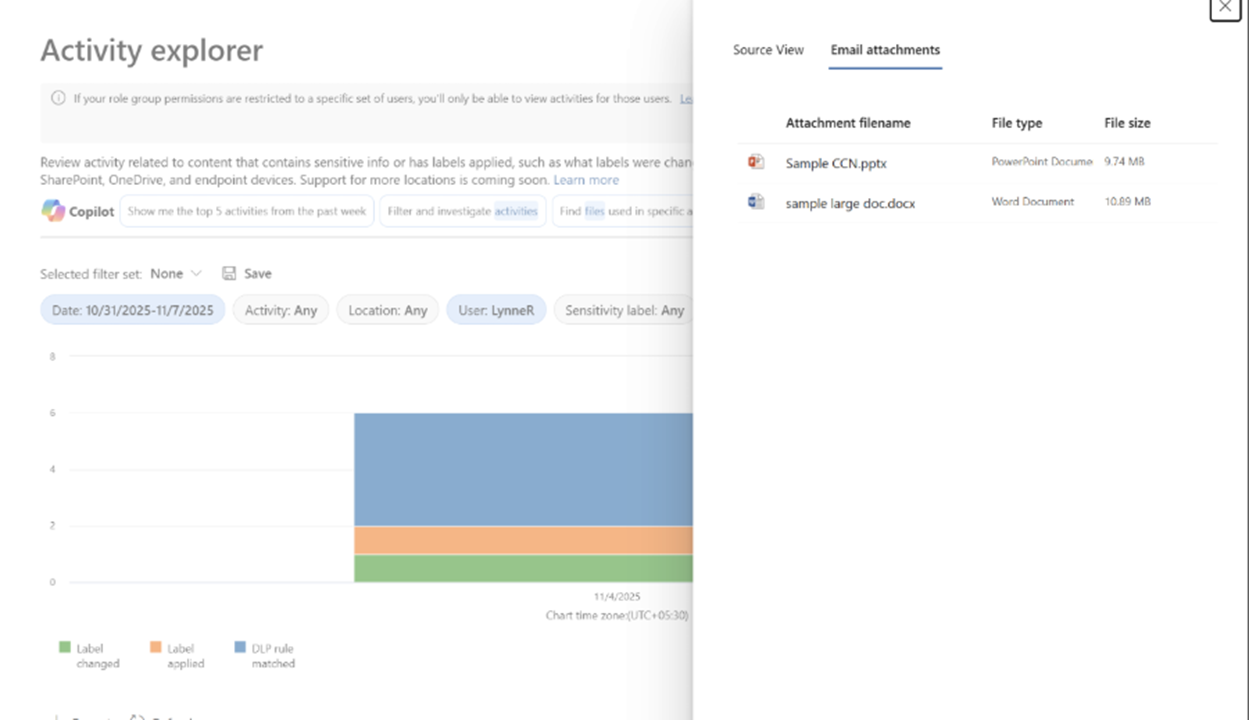Click the Filter and investigate activities prompt
The width and height of the screenshot is (1249, 720).
pos(462,211)
